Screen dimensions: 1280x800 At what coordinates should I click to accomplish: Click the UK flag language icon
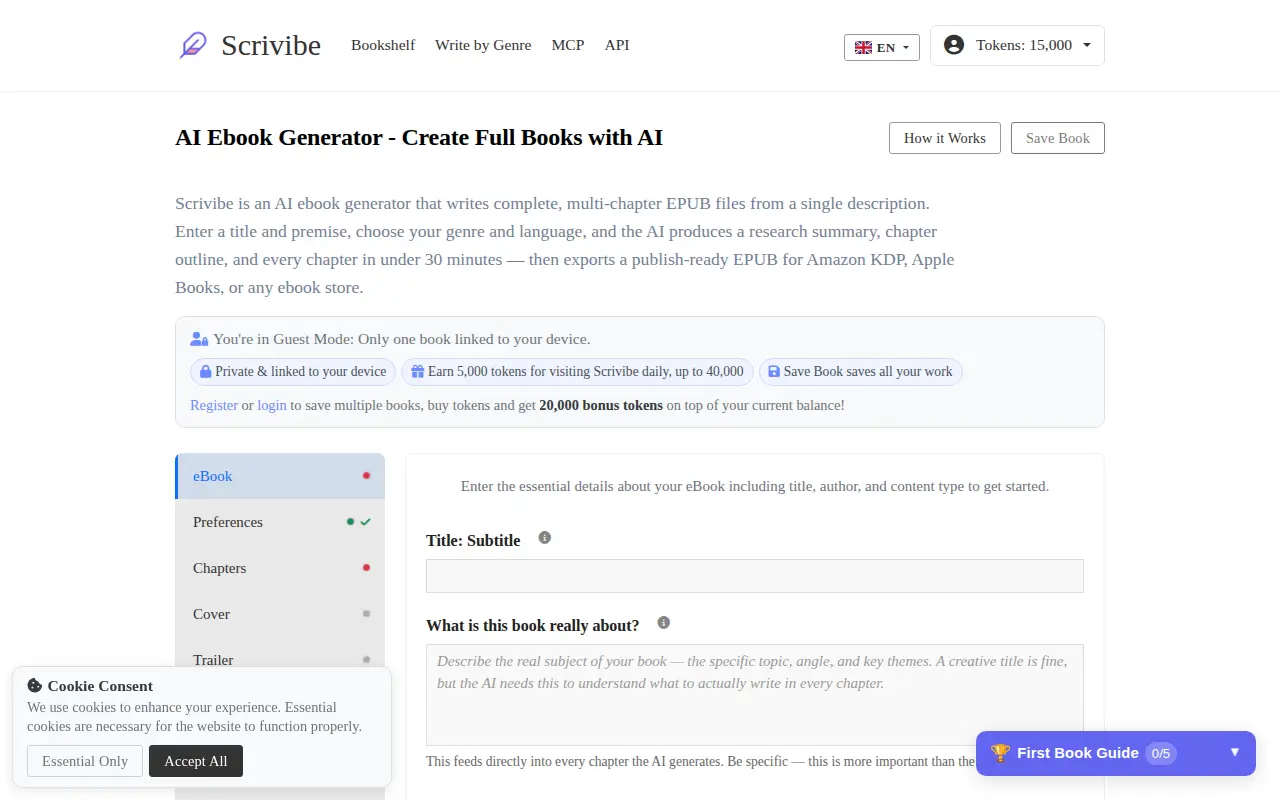point(863,47)
